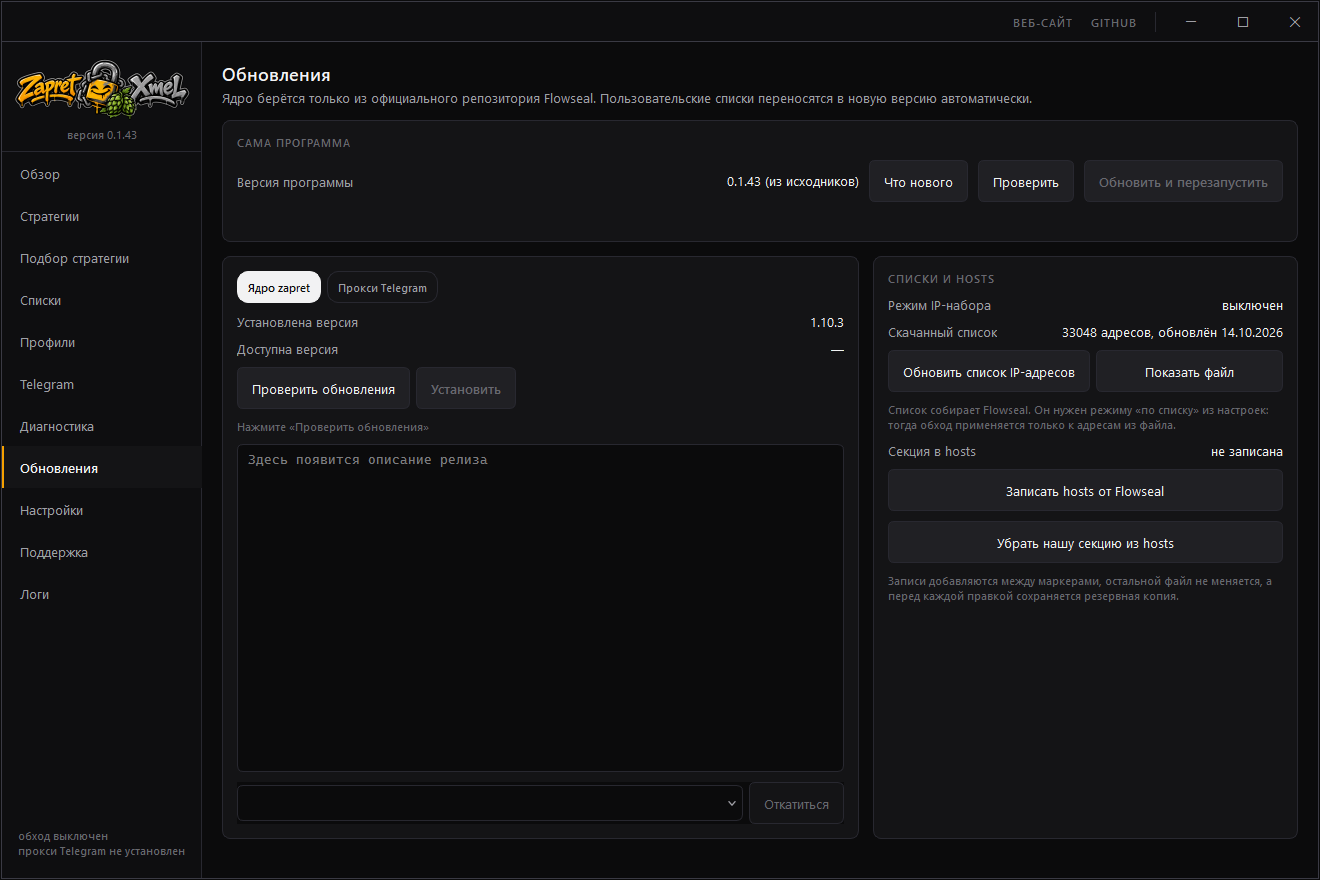Open Настройки in the sidebar
Image resolution: width=1320 pixels, height=880 pixels.
(x=101, y=510)
